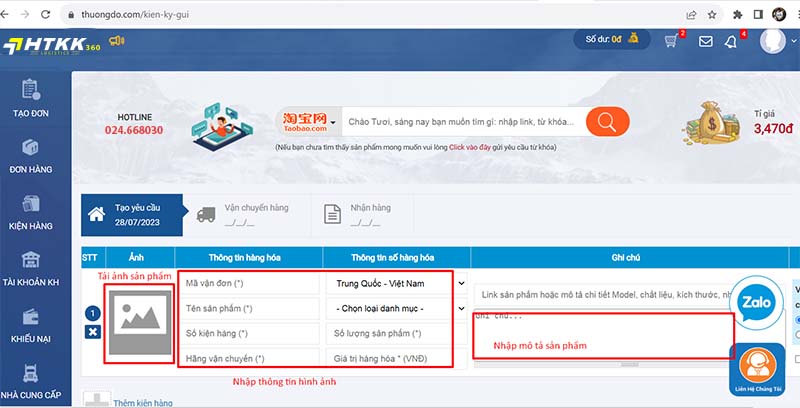The width and height of the screenshot is (800, 408).
Task: Click the browser share page icon
Action: tap(691, 15)
